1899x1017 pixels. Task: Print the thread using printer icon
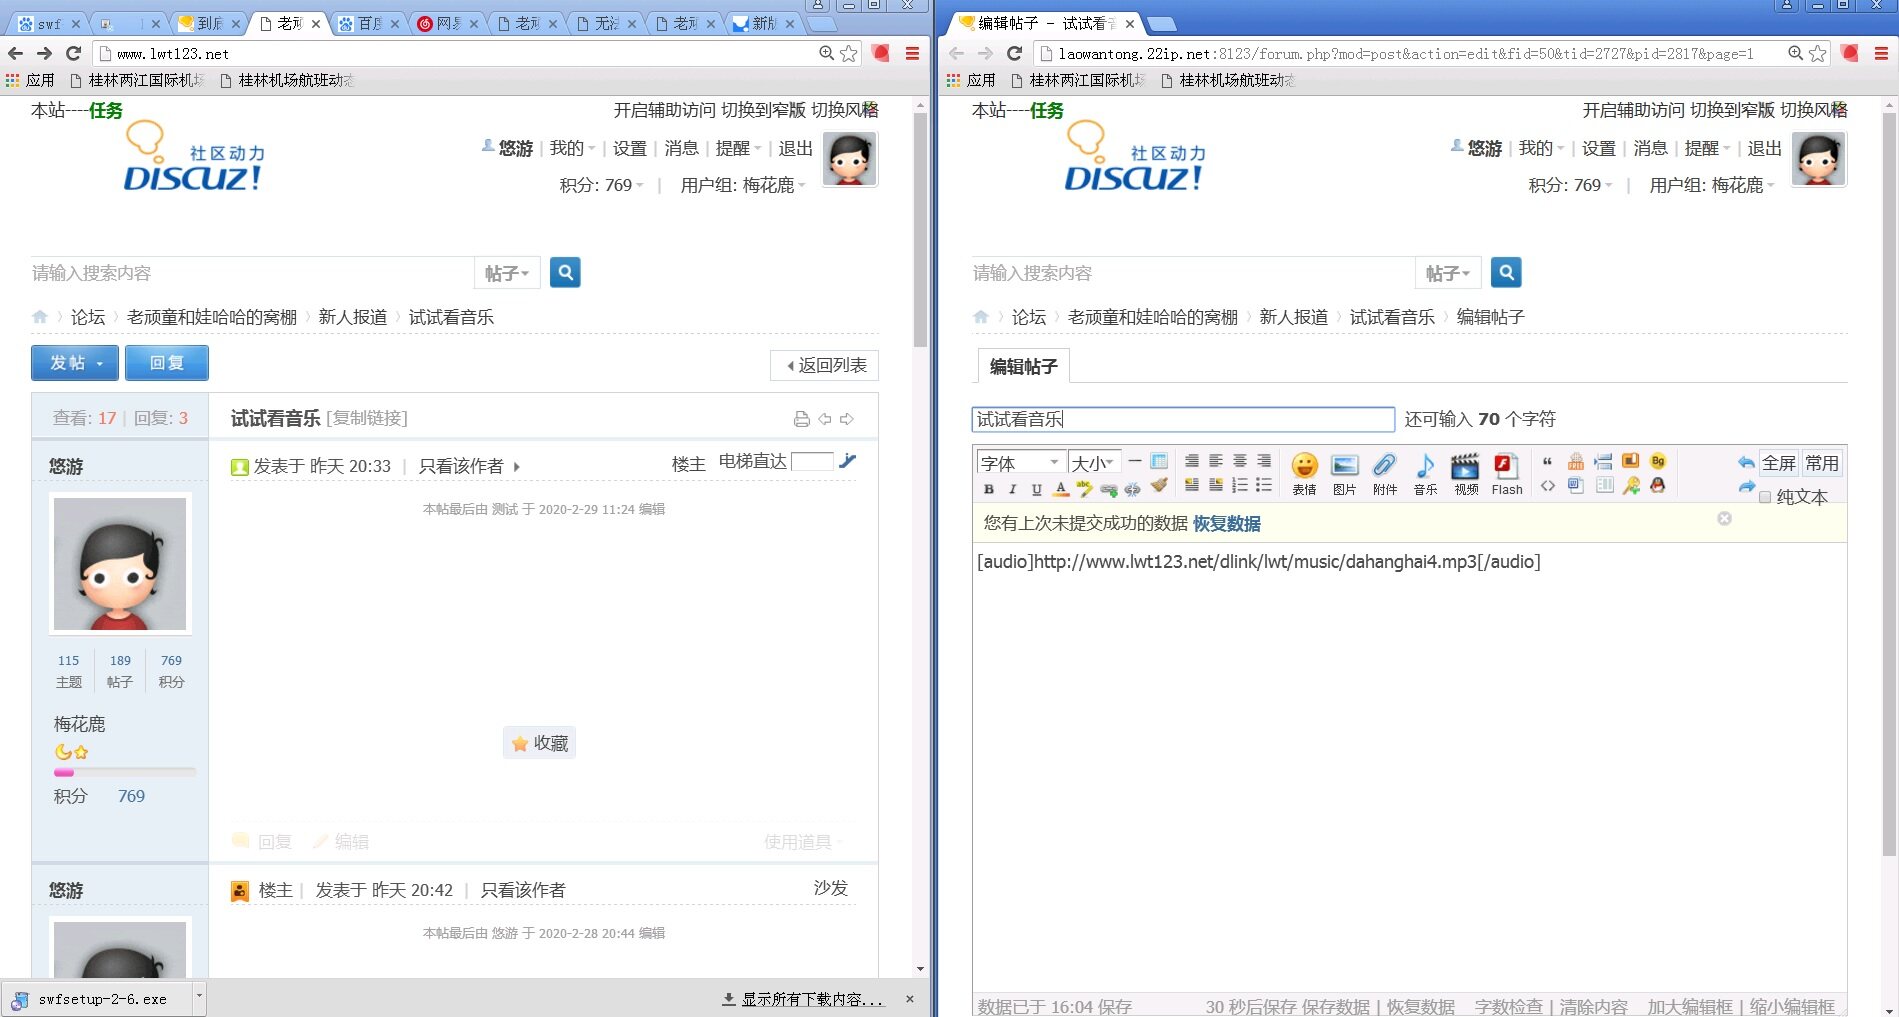pos(801,419)
